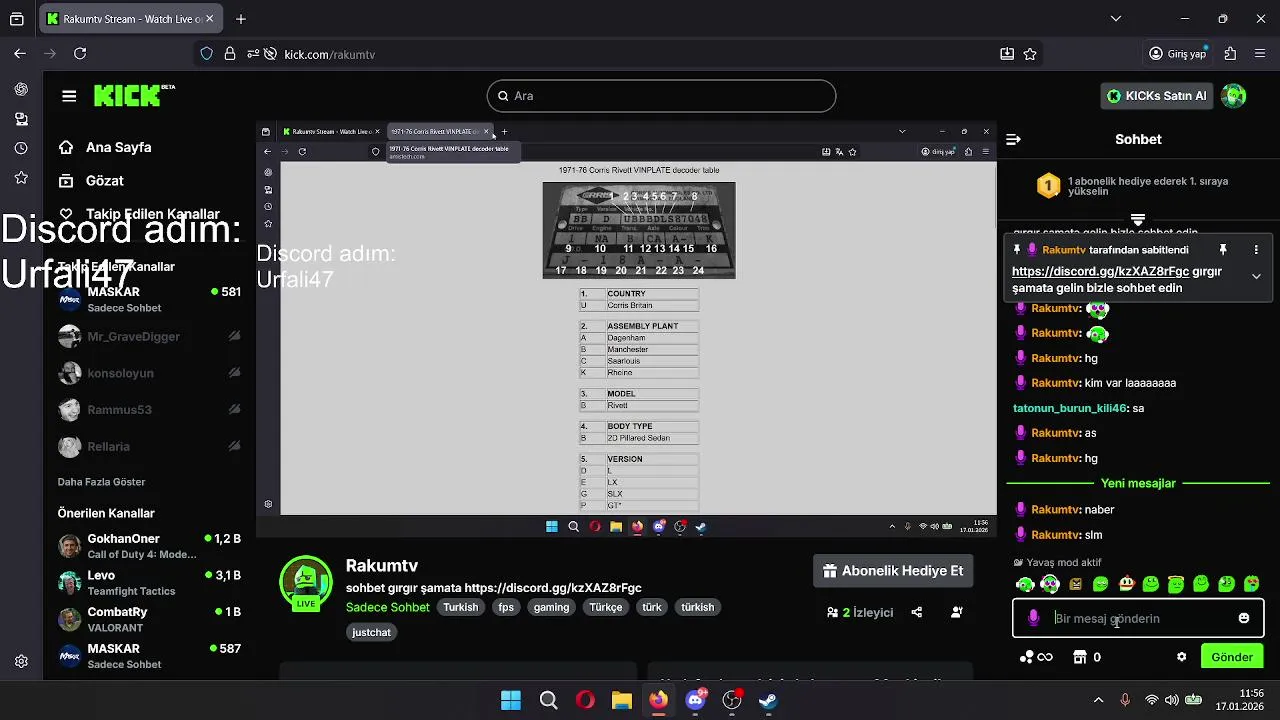Open Discord from the Windows taskbar

tap(695, 700)
